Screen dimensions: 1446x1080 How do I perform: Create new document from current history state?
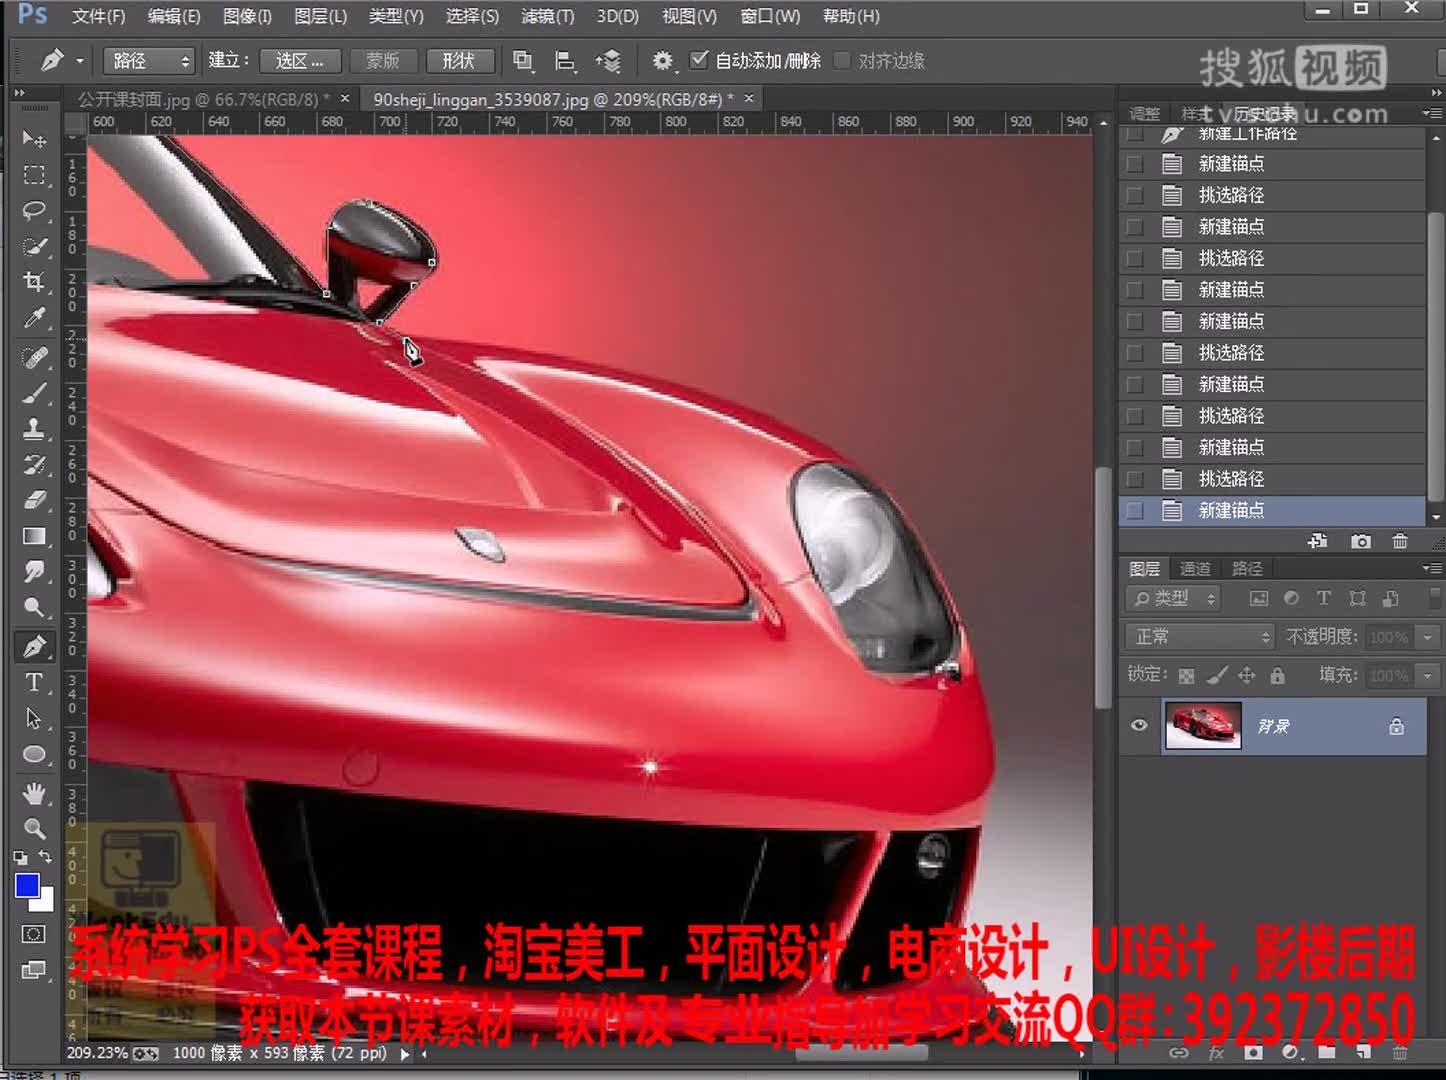1318,542
